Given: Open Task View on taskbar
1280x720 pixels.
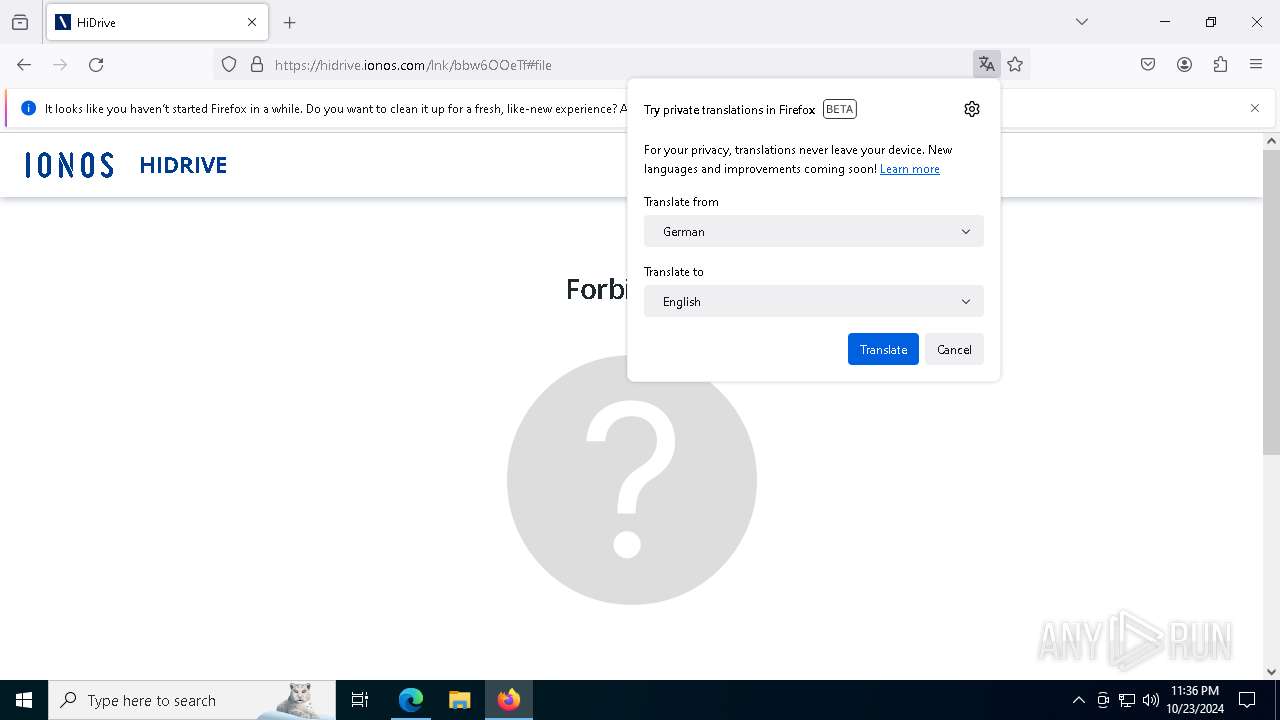Looking at the screenshot, I should point(360,700).
